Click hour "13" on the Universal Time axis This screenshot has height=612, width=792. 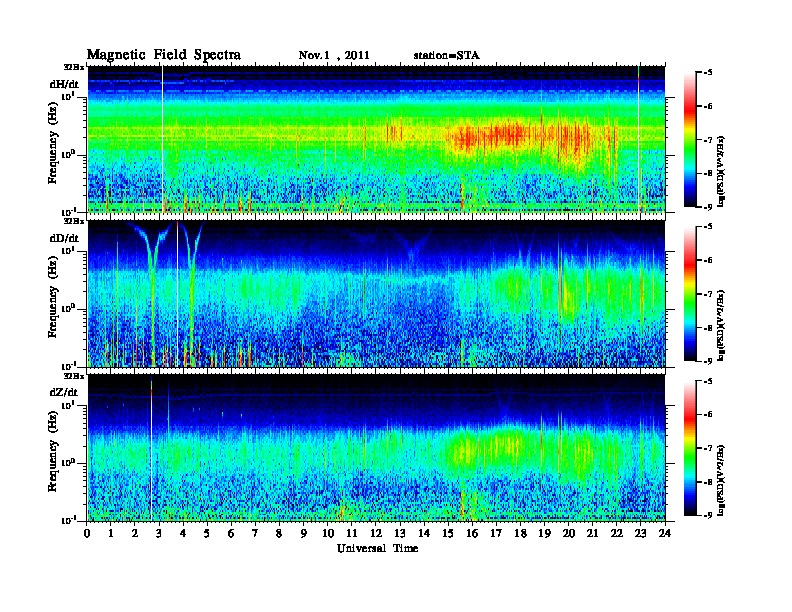(400, 533)
